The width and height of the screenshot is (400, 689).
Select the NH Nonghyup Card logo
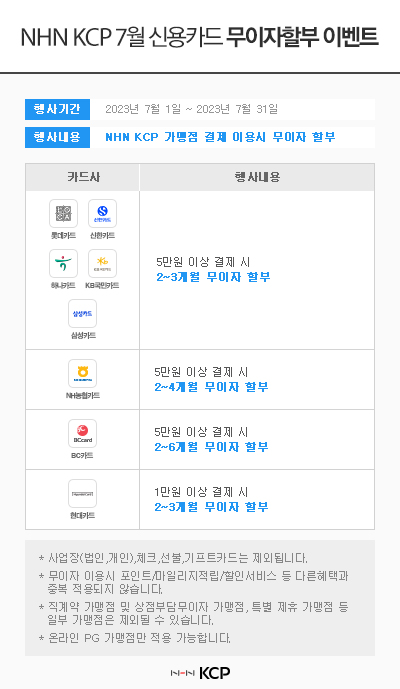(83, 374)
